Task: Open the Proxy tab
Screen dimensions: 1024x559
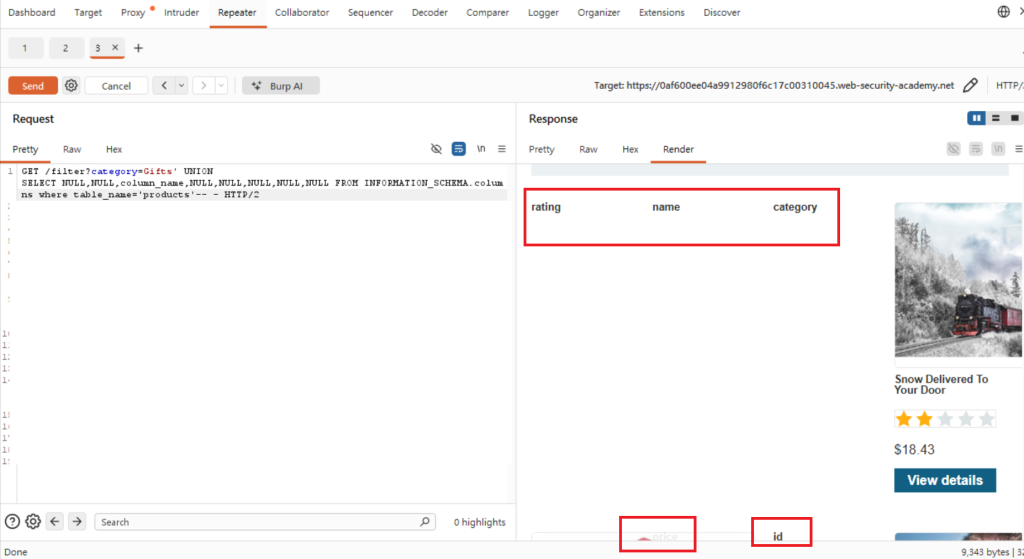Action: [x=133, y=12]
